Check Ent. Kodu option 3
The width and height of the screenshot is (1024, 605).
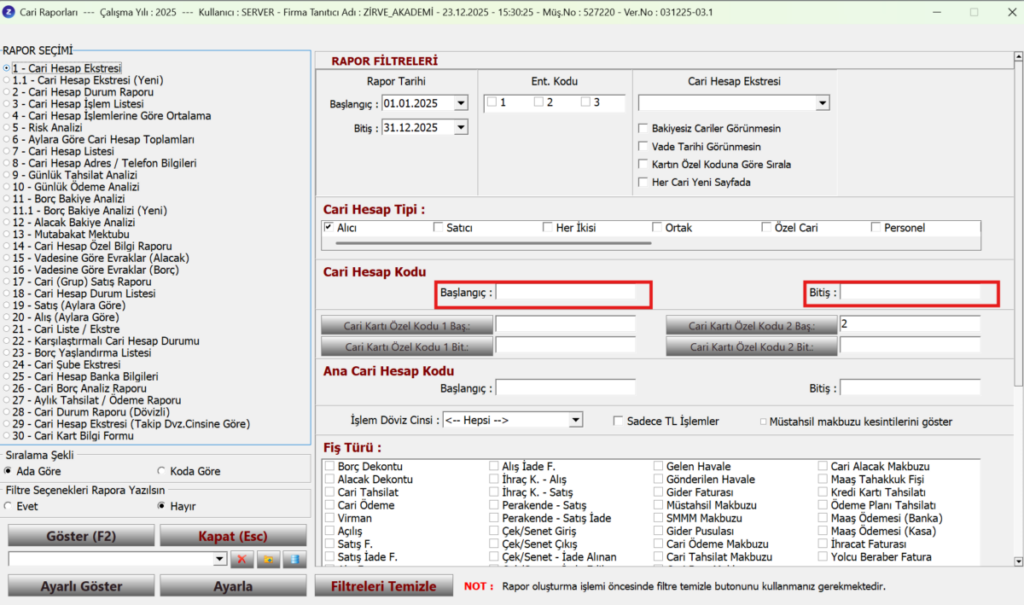[x=586, y=102]
